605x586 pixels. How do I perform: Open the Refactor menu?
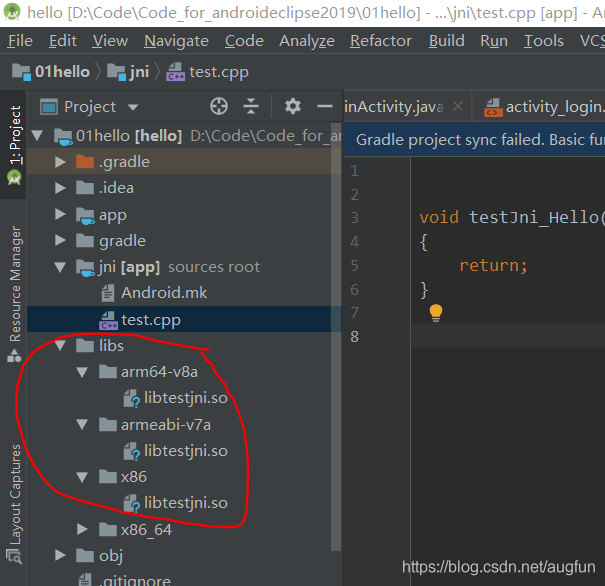(381, 41)
